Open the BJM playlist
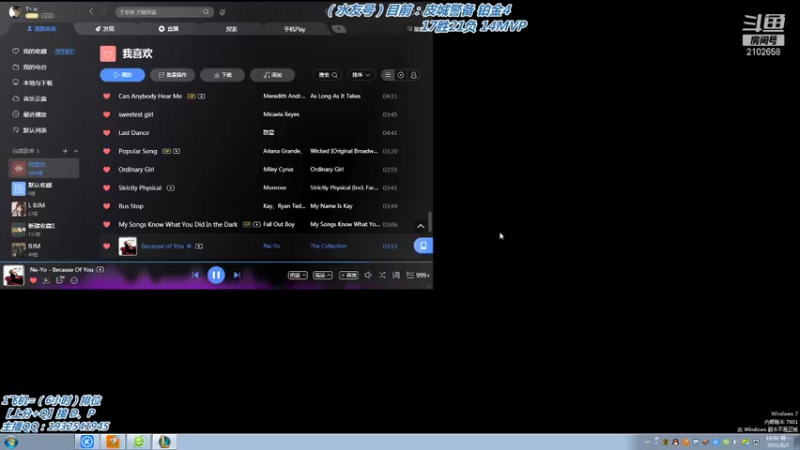The height and width of the screenshot is (450, 800). [x=44, y=249]
